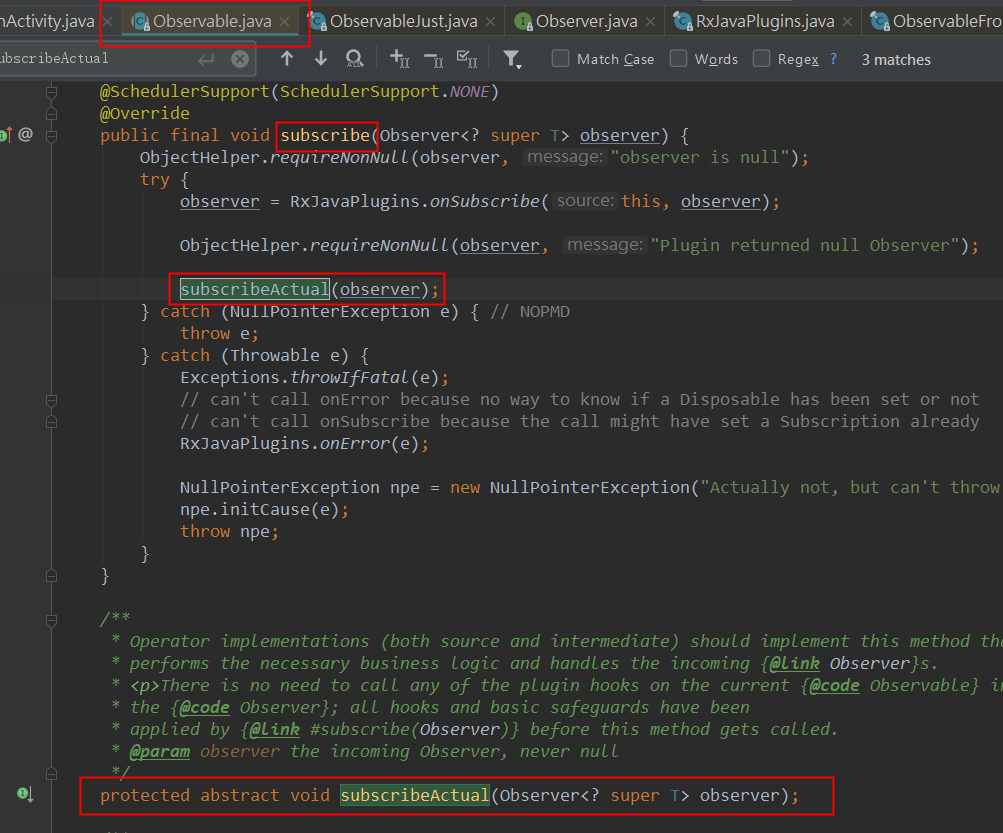Open the search filter funnel dropdown
This screenshot has height=833, width=1003.
(512, 60)
